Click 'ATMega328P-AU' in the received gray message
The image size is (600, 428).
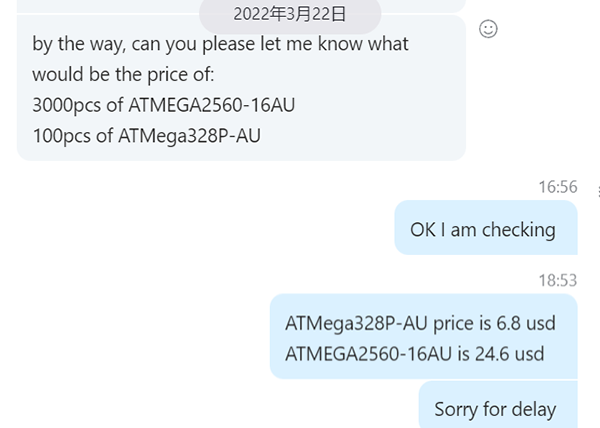tap(189, 136)
